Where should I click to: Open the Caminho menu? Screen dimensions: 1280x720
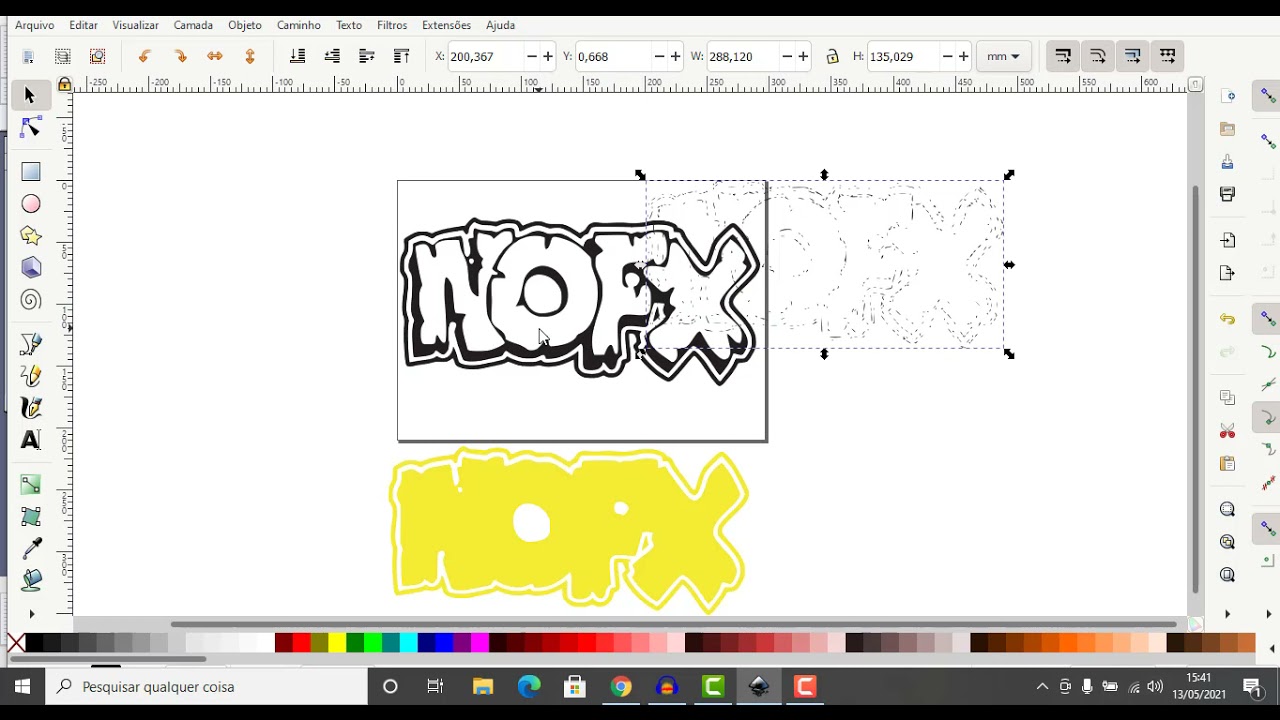[299, 25]
